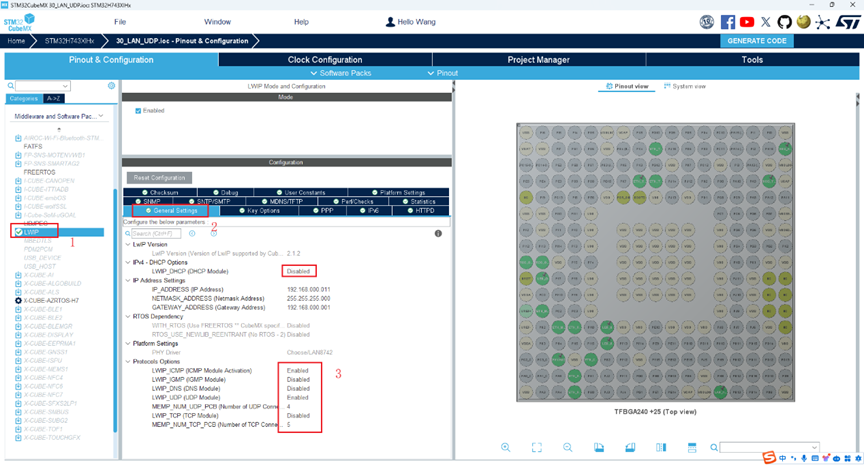
Task: Zoom in on the pinout view
Action: click(505, 447)
